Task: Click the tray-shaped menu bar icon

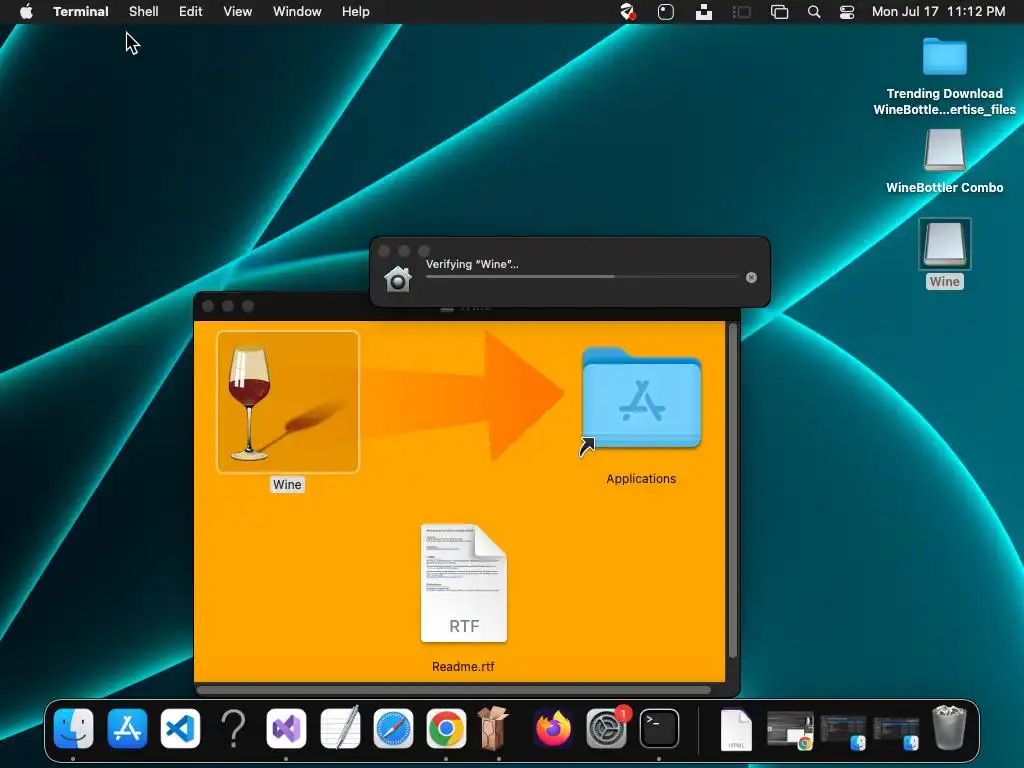Action: [x=703, y=12]
